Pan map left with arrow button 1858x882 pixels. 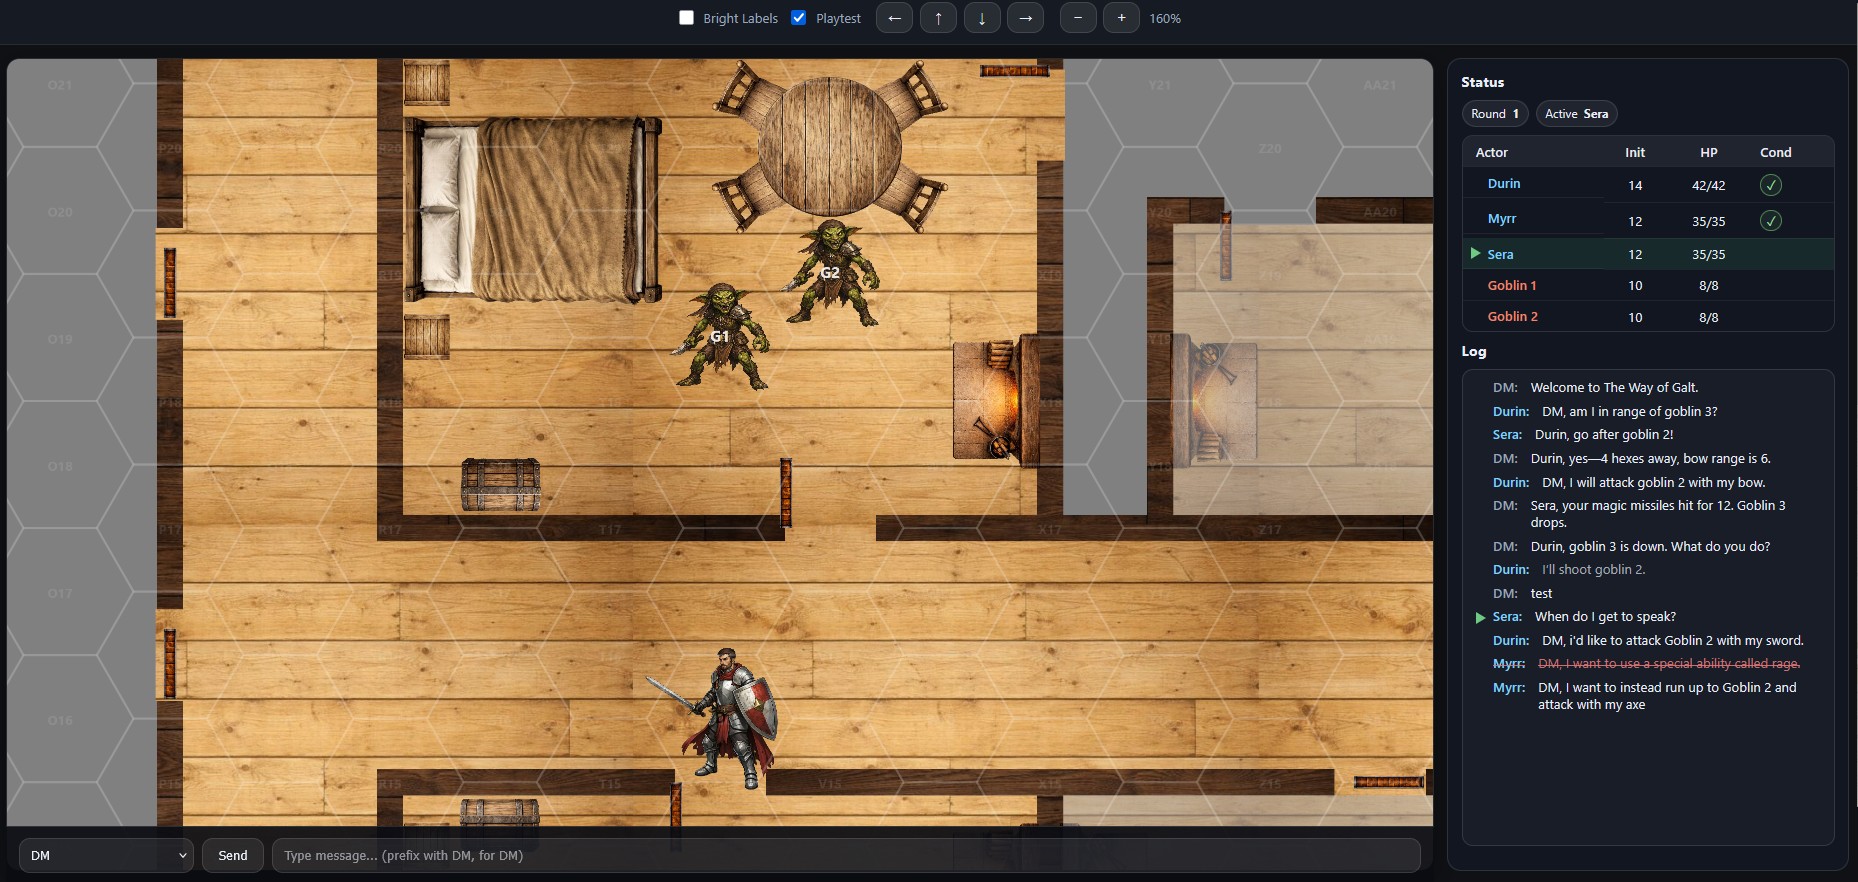pos(894,18)
